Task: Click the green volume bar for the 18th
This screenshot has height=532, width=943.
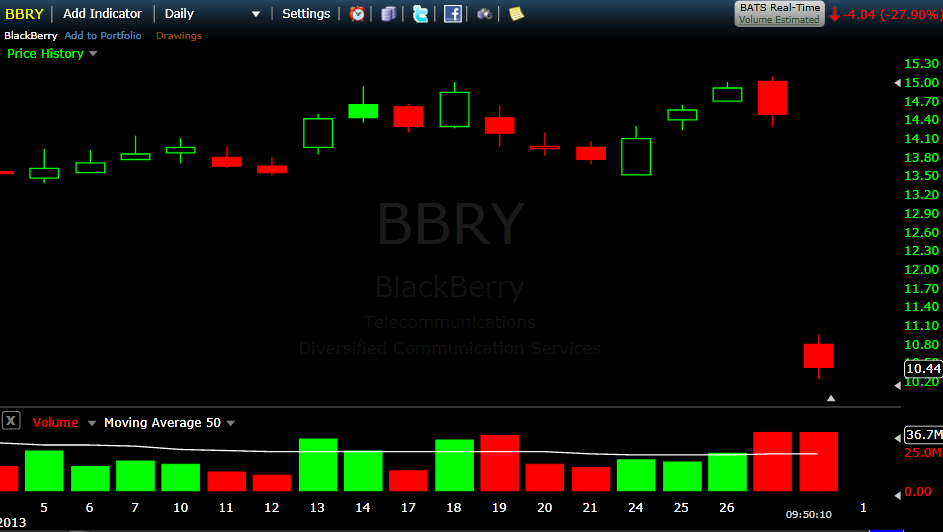Action: pyautogui.click(x=454, y=465)
